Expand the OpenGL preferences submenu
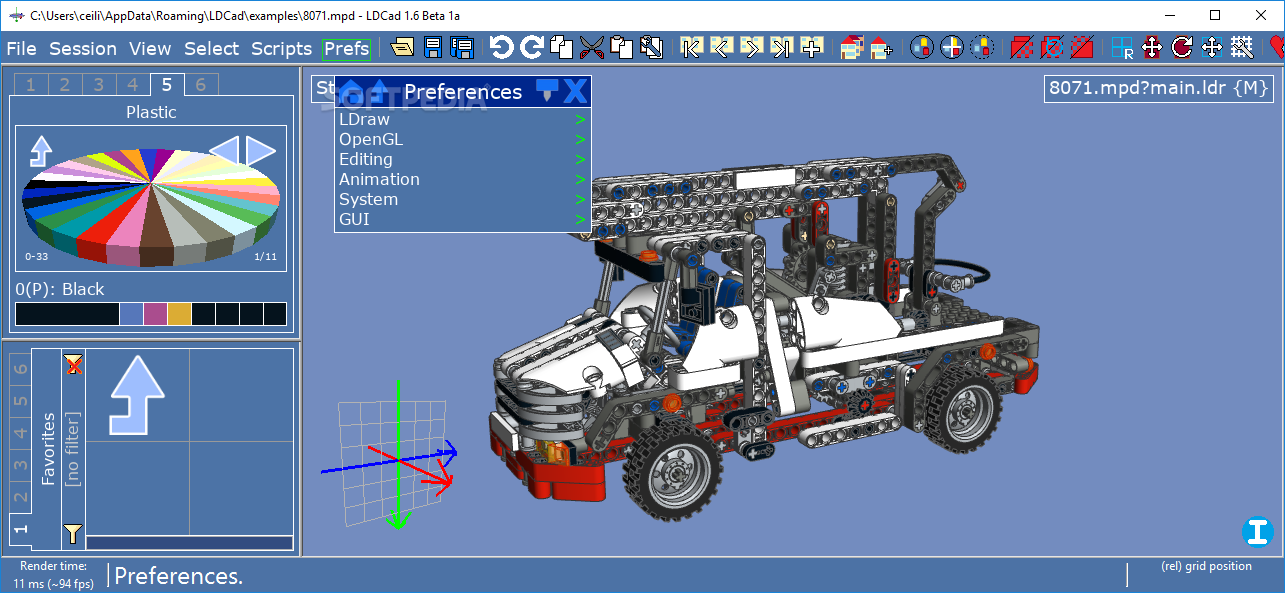This screenshot has width=1285, height=593. [463, 139]
